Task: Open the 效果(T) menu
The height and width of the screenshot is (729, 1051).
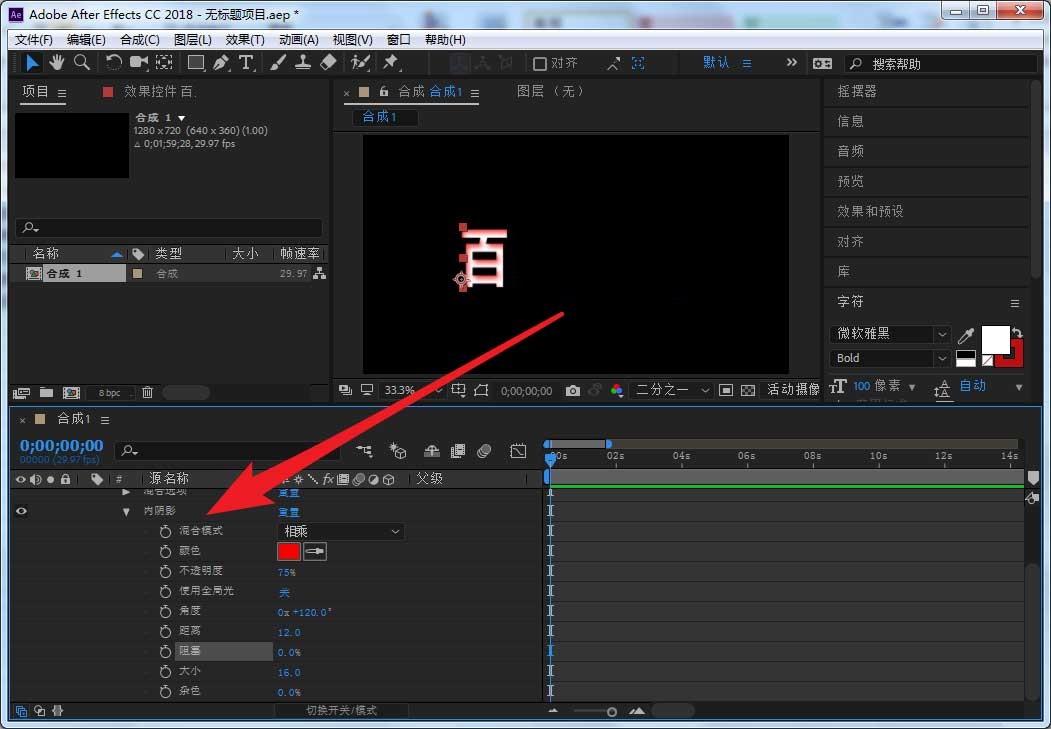Action: [245, 39]
